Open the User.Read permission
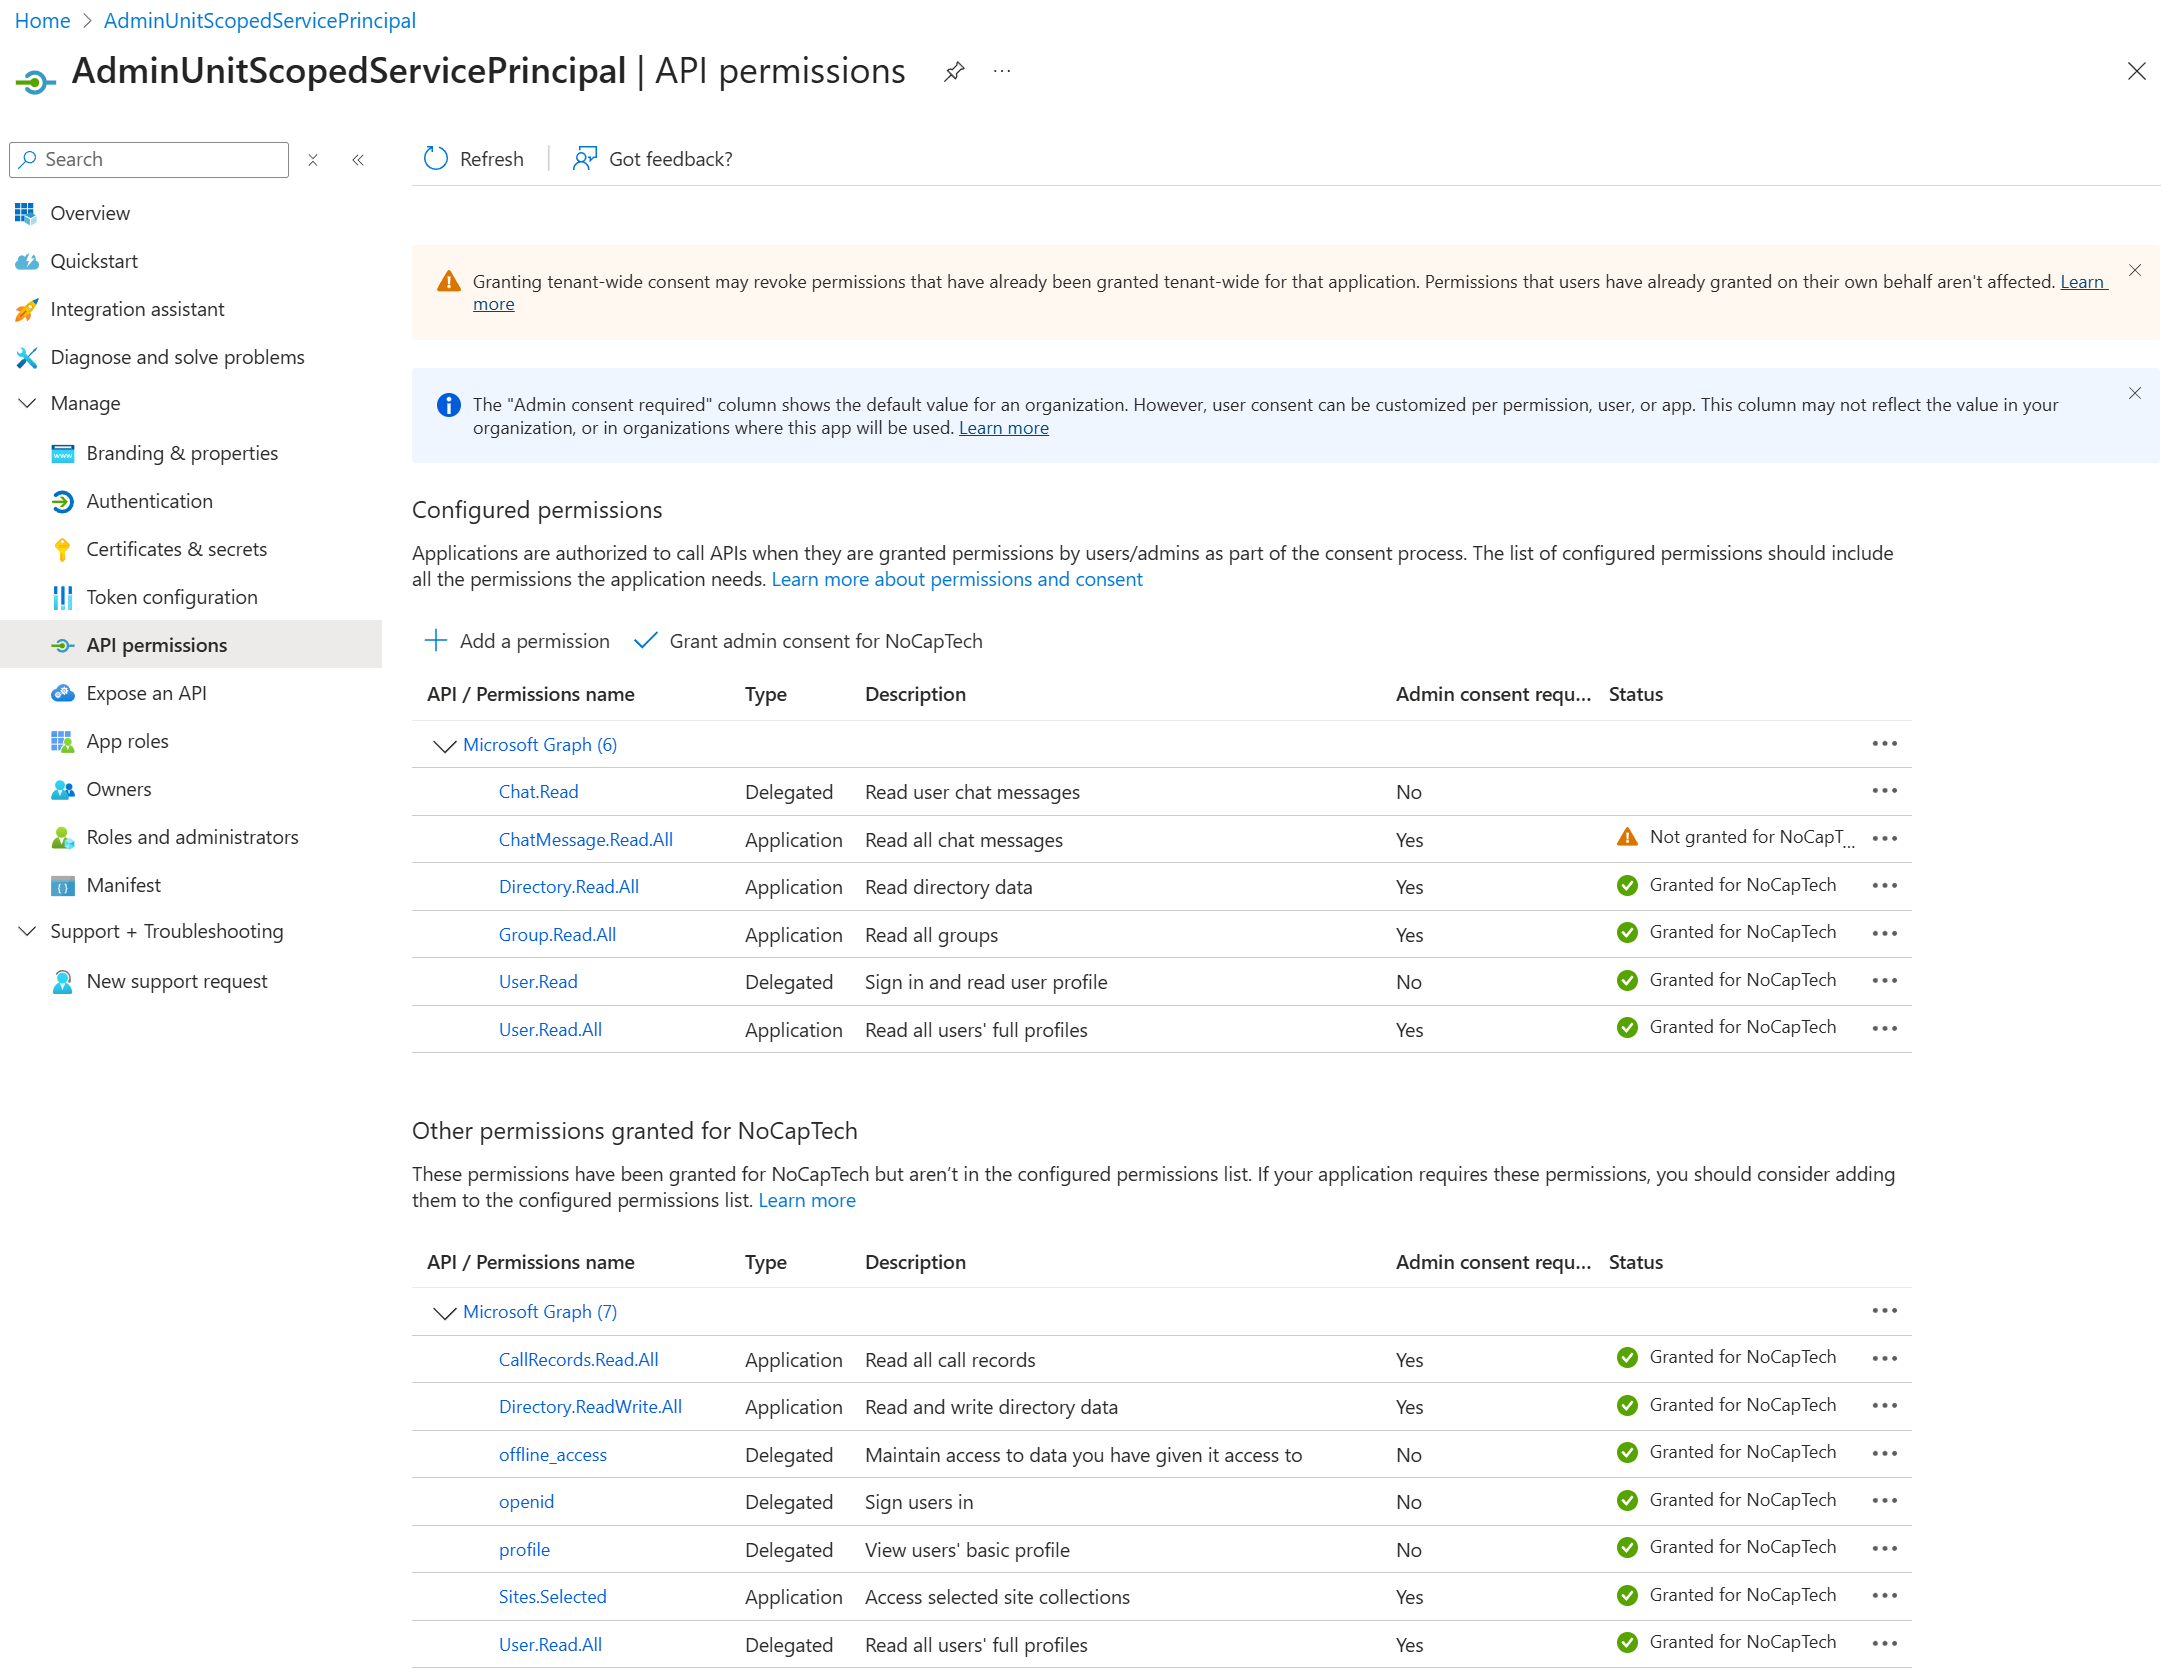The width and height of the screenshot is (2168, 1673). point(538,982)
